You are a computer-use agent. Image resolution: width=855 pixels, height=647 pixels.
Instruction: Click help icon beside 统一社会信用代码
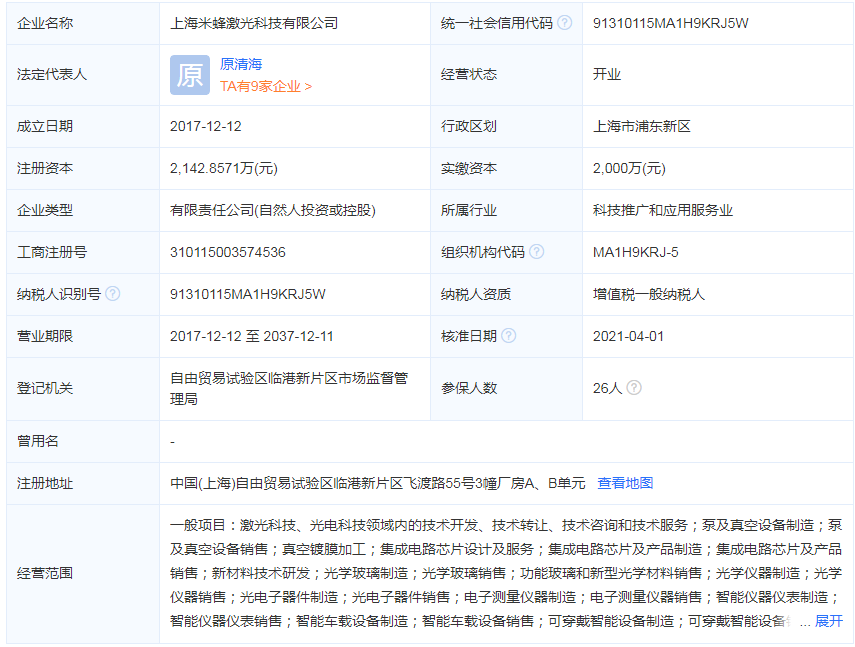(x=565, y=23)
